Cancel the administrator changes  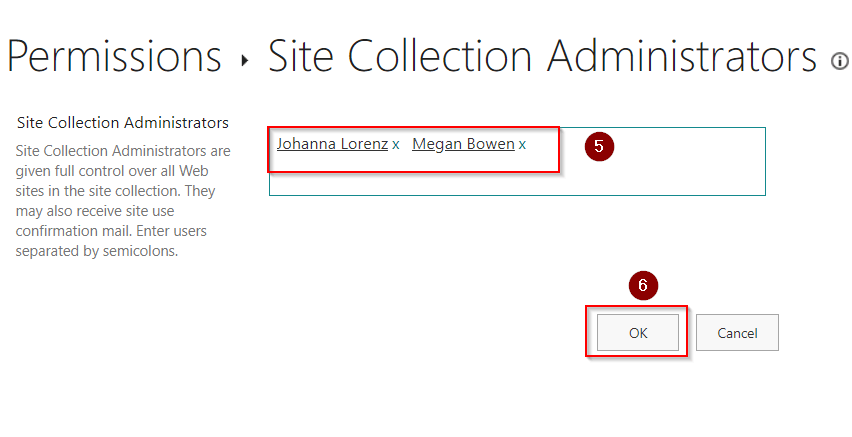737,333
